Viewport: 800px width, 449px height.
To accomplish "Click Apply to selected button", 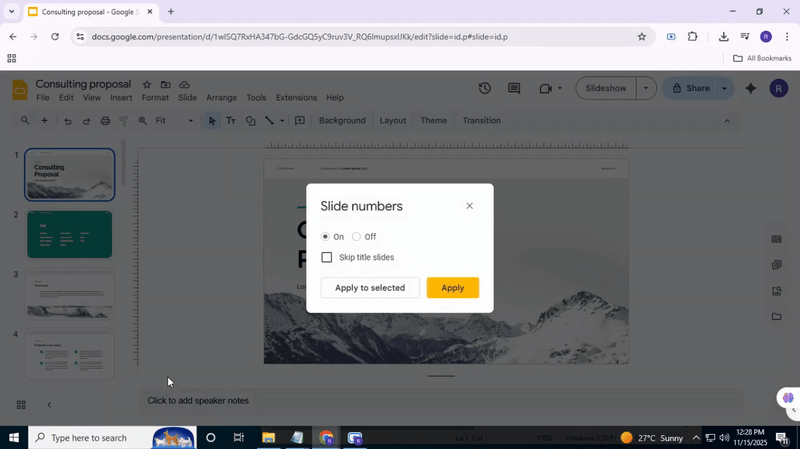I will [369, 288].
